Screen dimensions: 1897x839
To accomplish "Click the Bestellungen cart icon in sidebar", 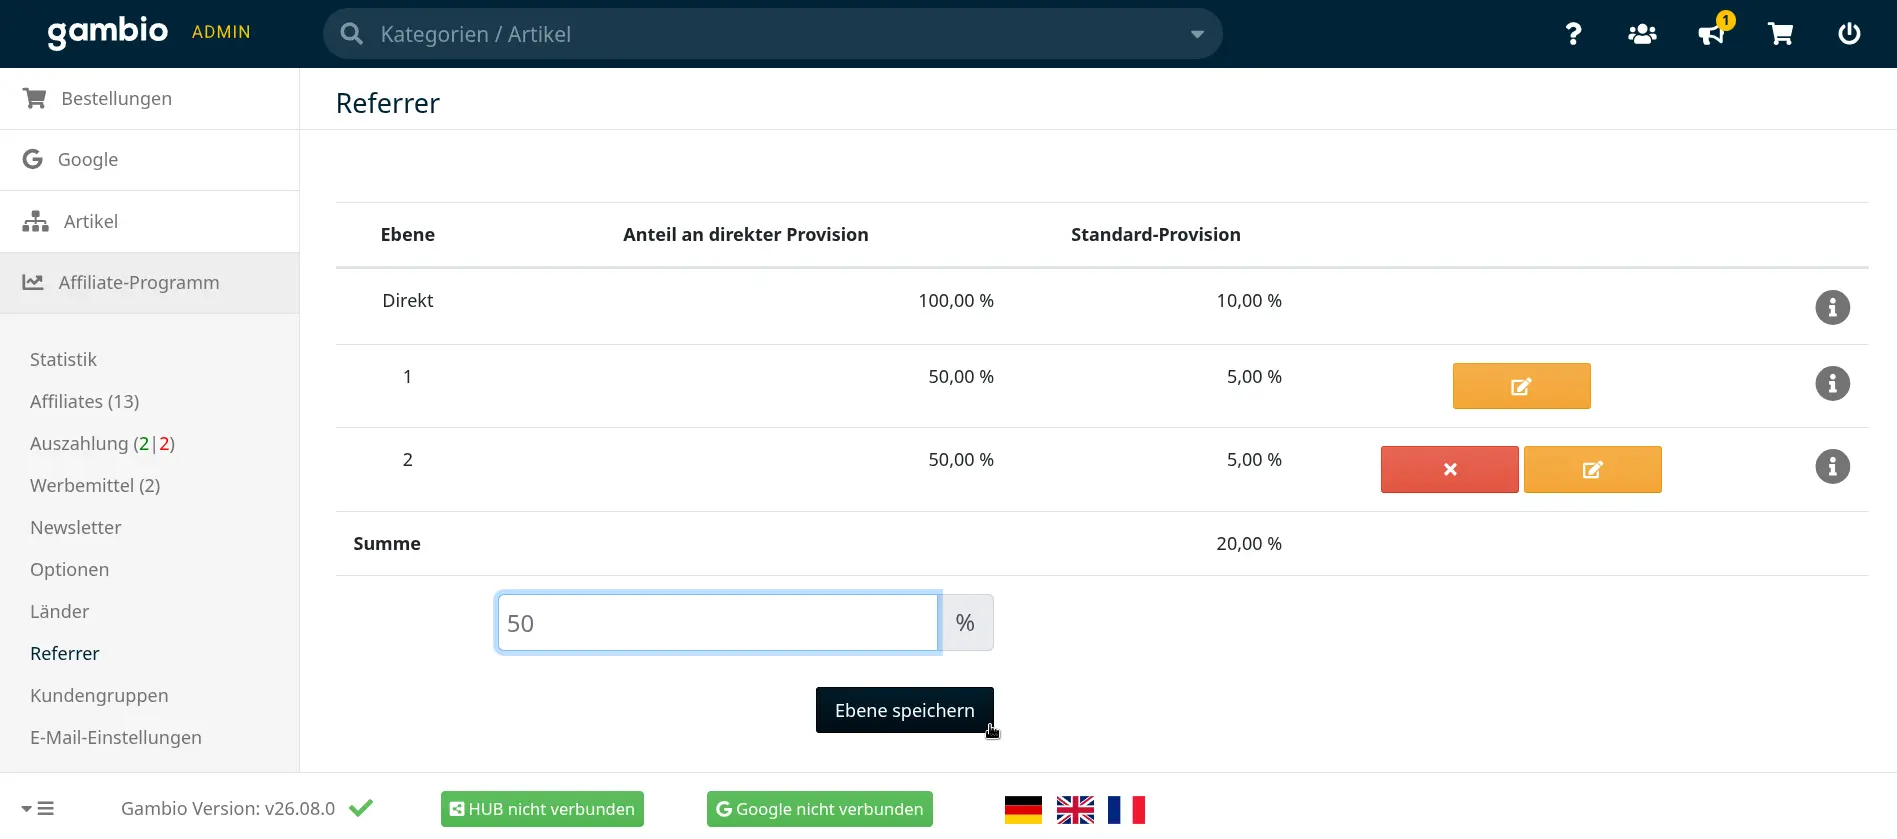I will [35, 98].
